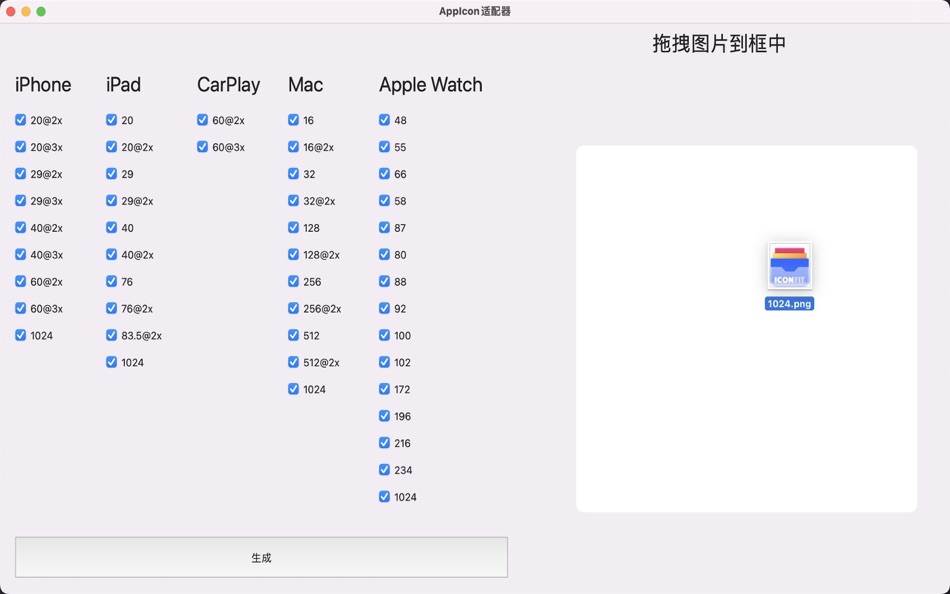Disable the iPhone 29@2x checkbox
The image size is (950, 594).
(x=21, y=174)
